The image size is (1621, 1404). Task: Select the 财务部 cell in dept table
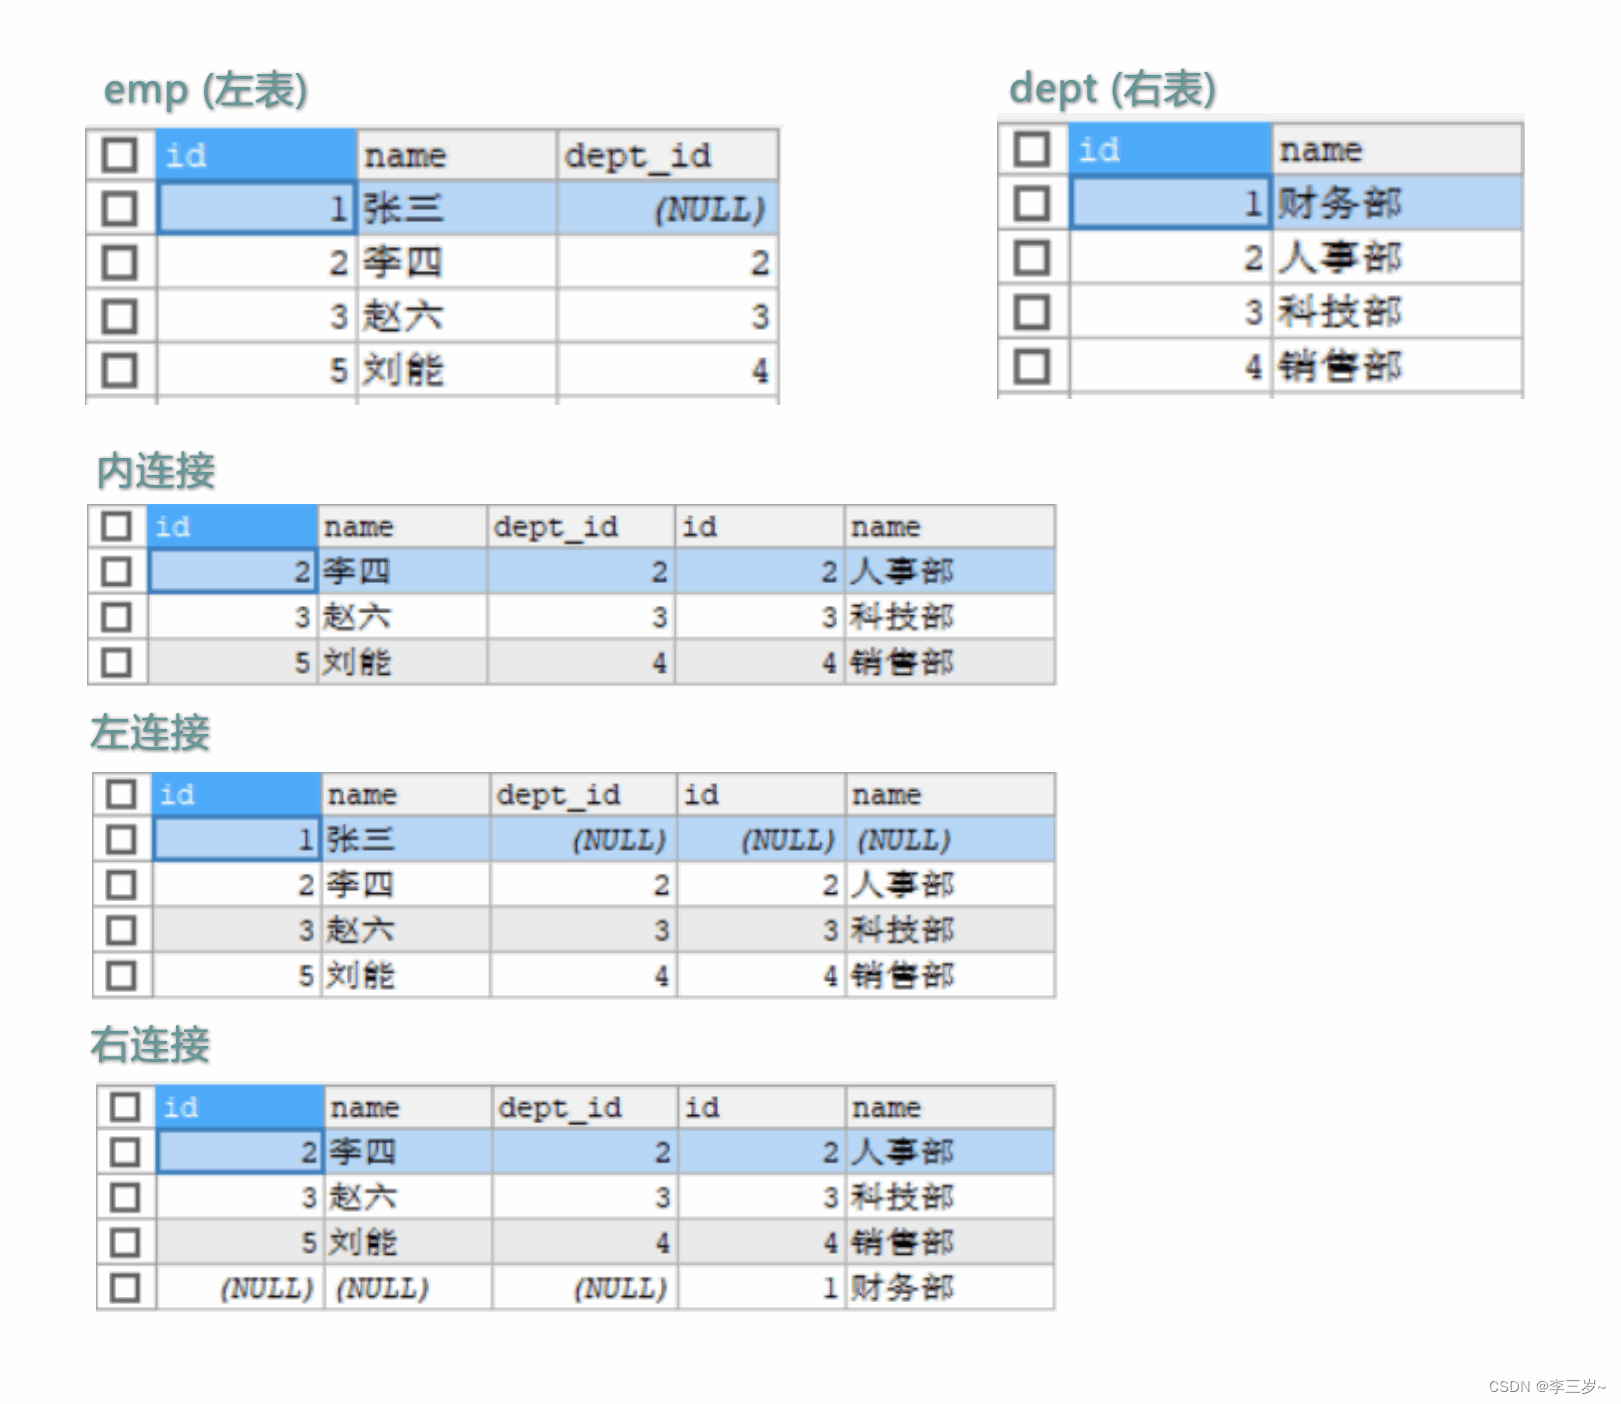tap(1397, 204)
